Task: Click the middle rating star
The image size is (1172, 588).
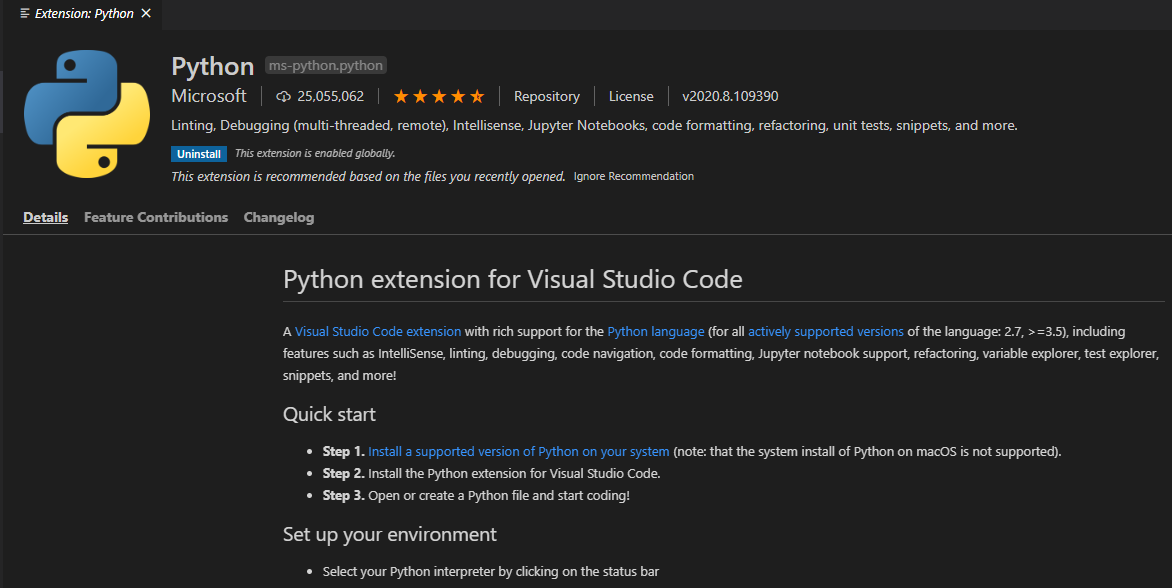Action: tap(438, 95)
